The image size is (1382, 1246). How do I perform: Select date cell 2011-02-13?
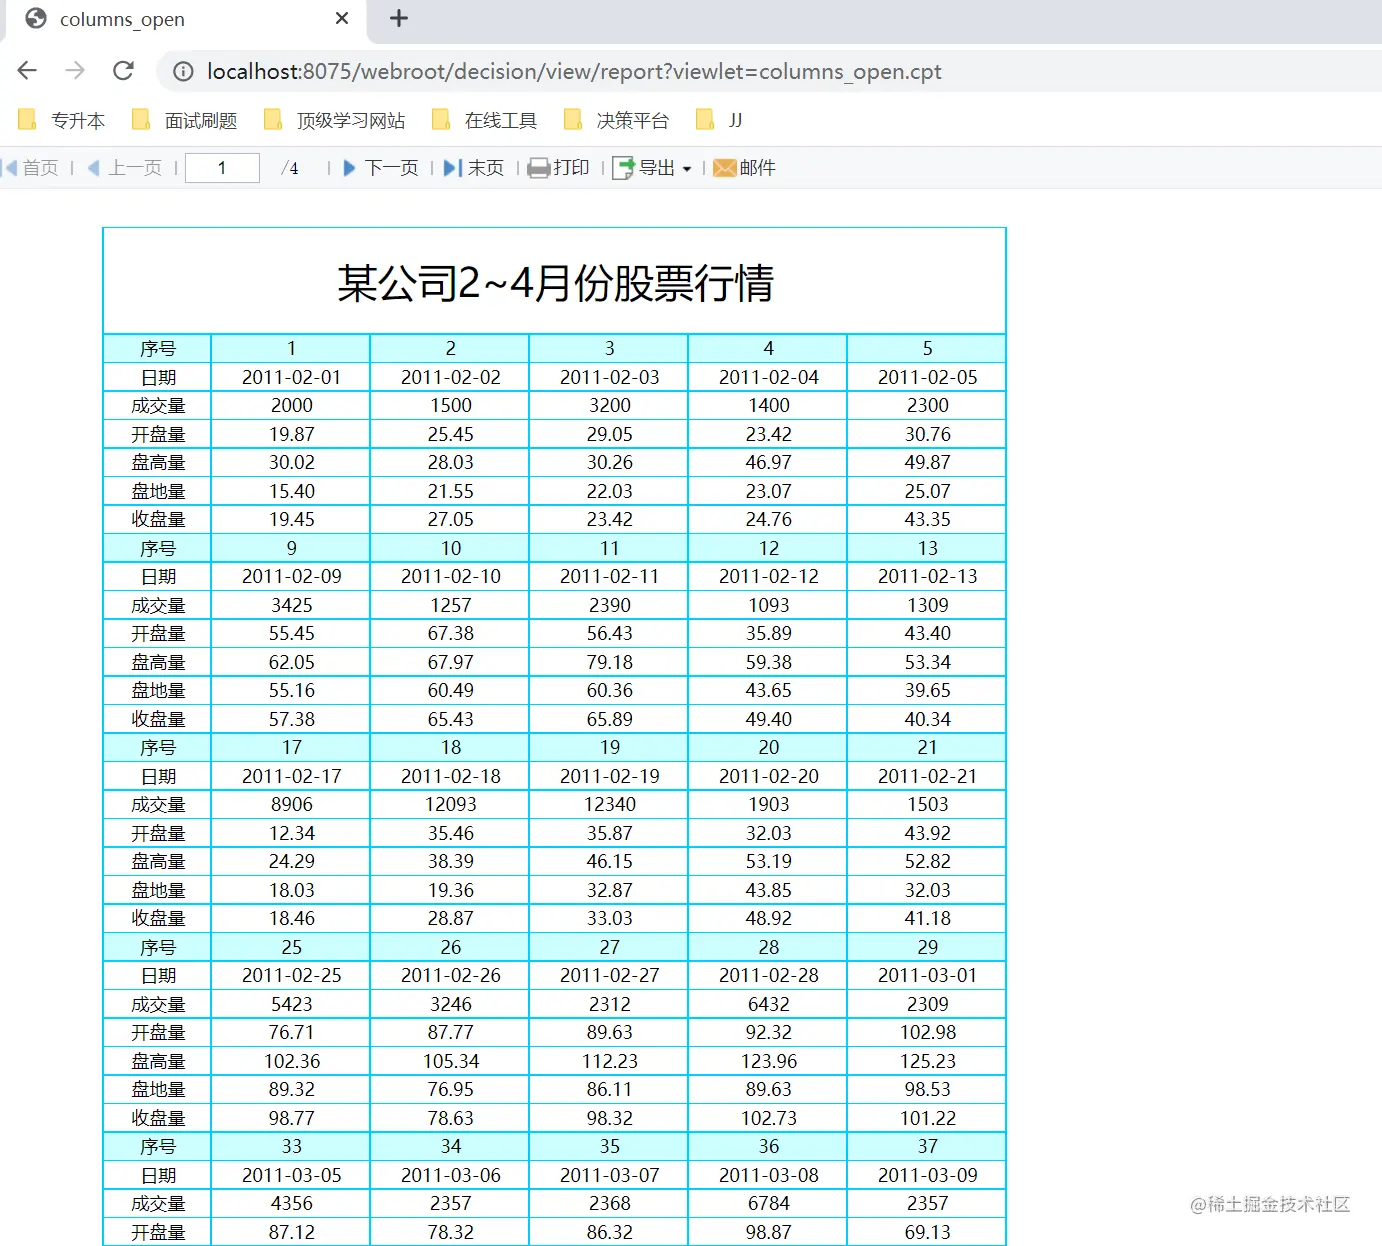coord(927,576)
